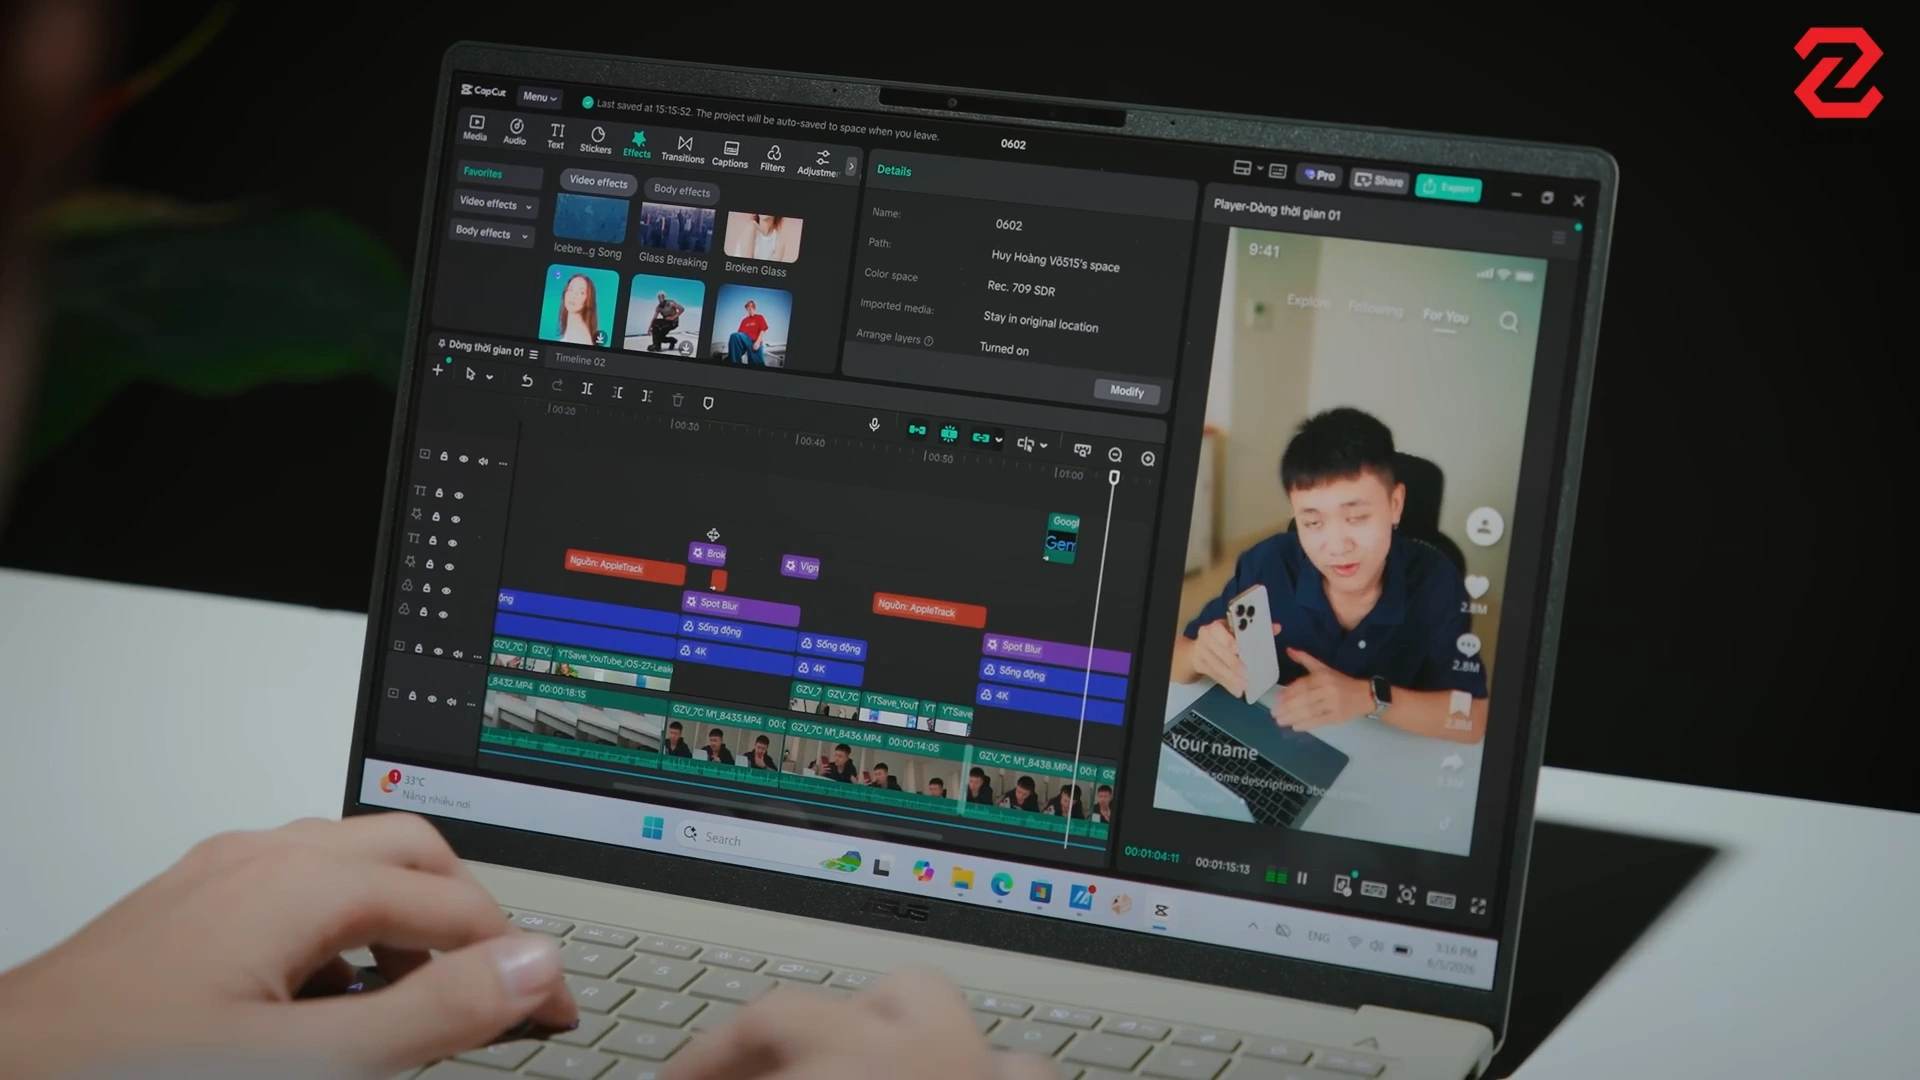Viewport: 1920px width, 1080px height.
Task: Start voiceover recording with microphone icon
Action: pyautogui.click(x=874, y=425)
